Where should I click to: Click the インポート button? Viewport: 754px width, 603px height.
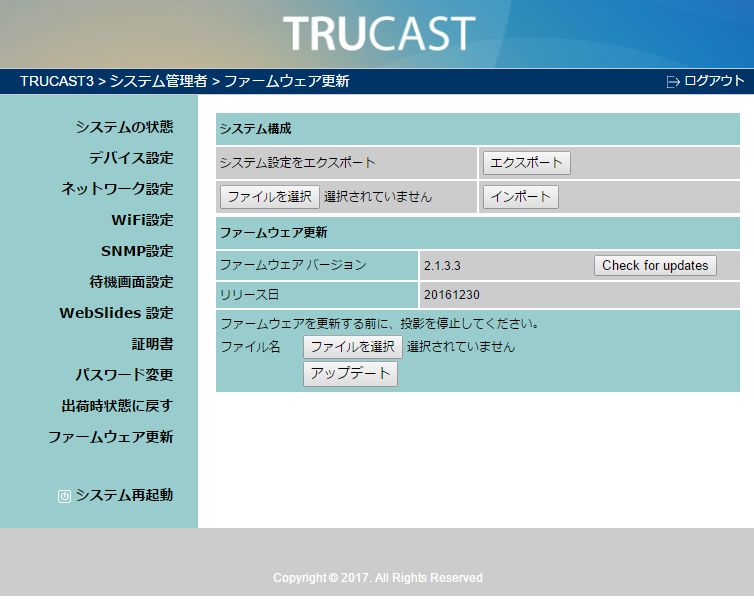(x=521, y=197)
